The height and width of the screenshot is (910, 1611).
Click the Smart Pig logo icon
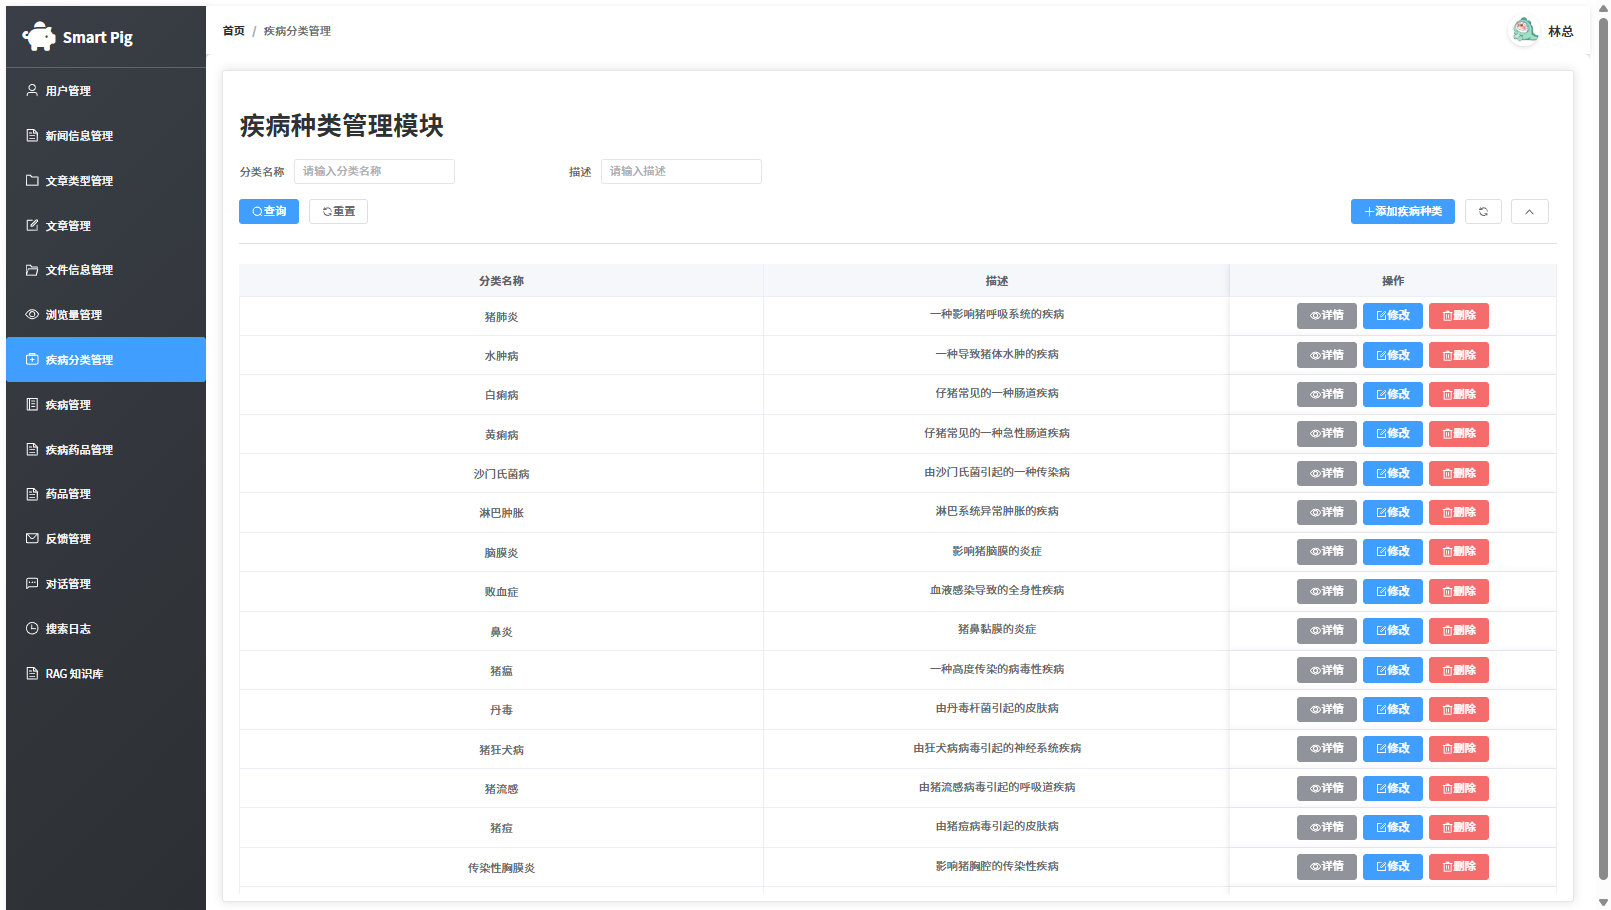(x=39, y=37)
